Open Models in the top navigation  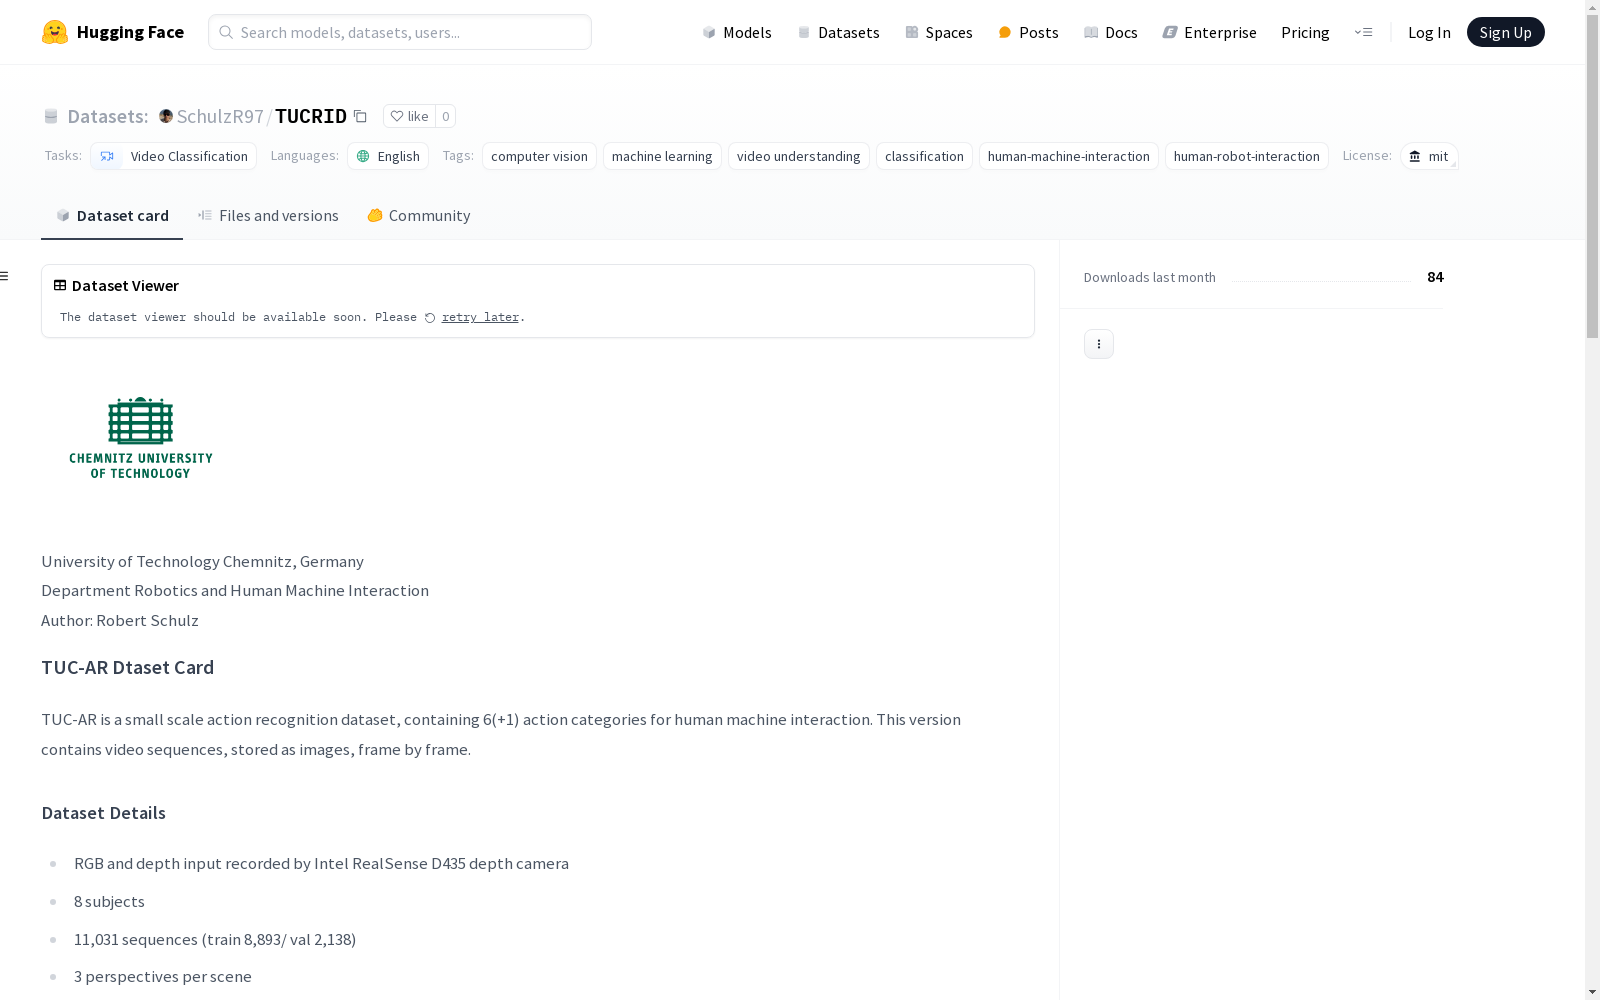point(737,32)
